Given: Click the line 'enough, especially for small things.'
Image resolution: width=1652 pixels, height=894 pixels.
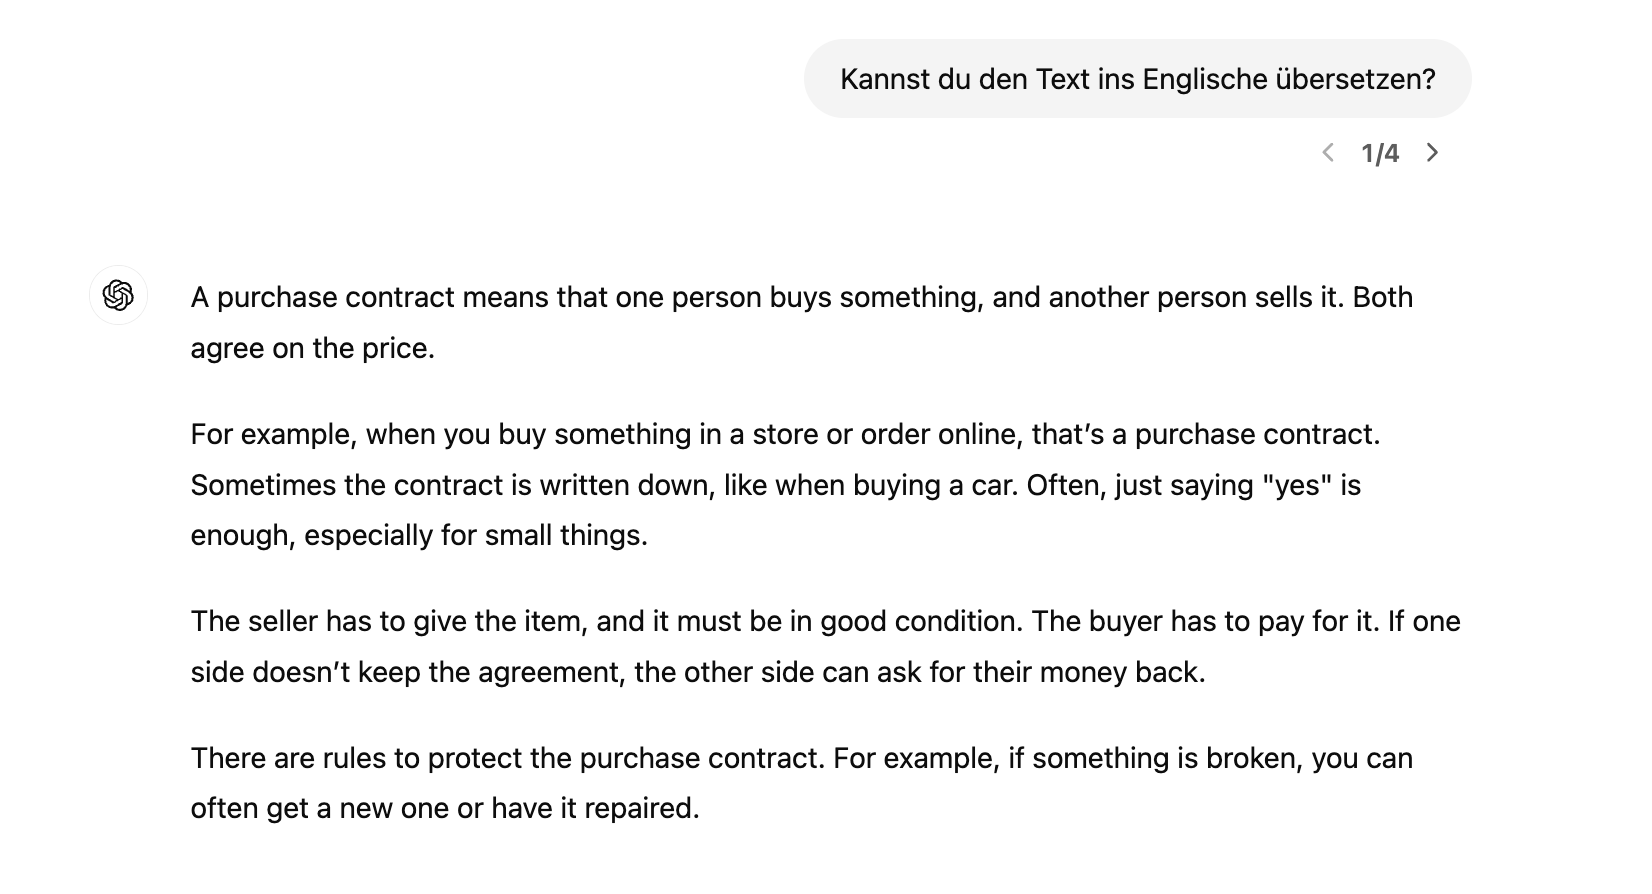Looking at the screenshot, I should point(419,535).
